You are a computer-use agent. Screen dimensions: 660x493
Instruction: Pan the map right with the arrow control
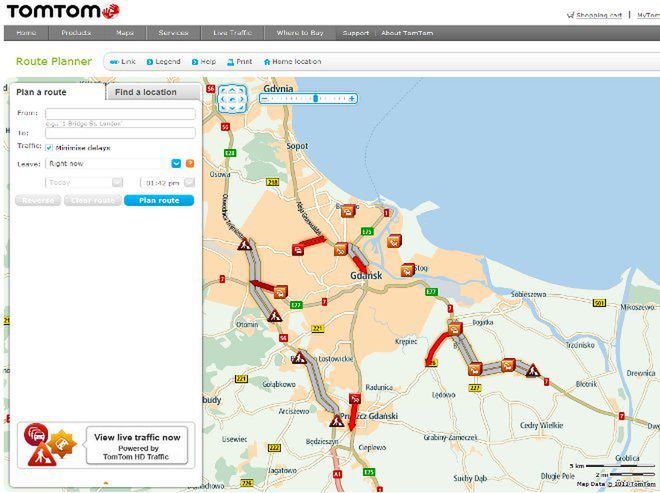242,99
